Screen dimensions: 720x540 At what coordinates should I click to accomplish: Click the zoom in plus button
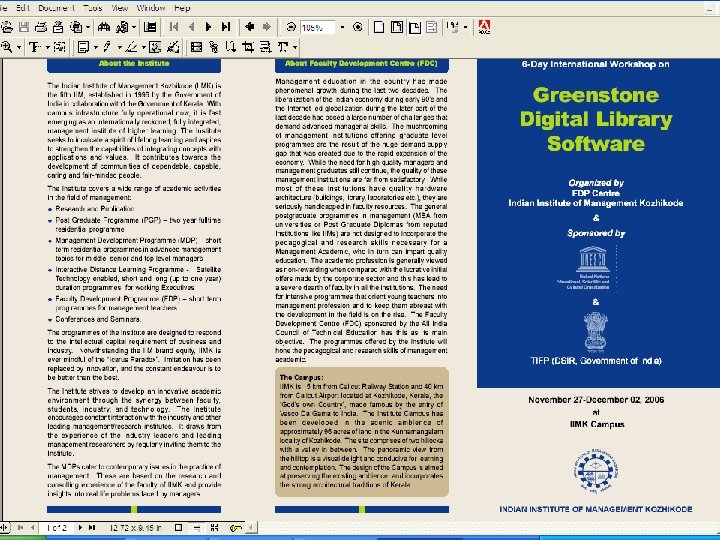click(358, 28)
